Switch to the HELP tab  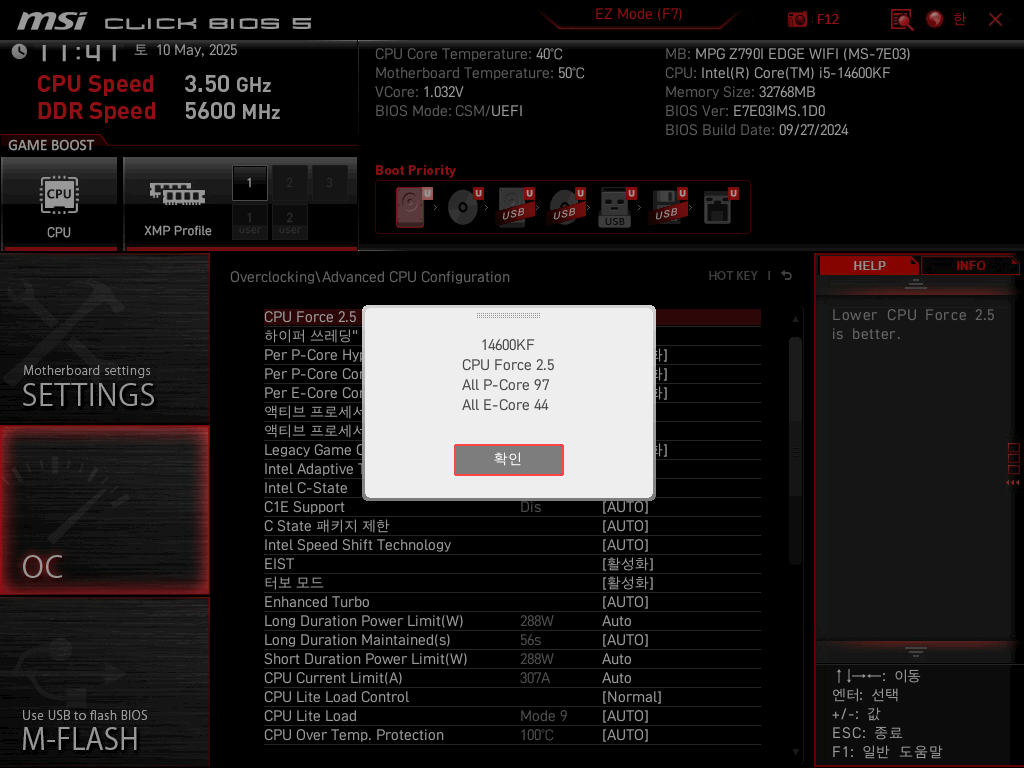pos(869,266)
